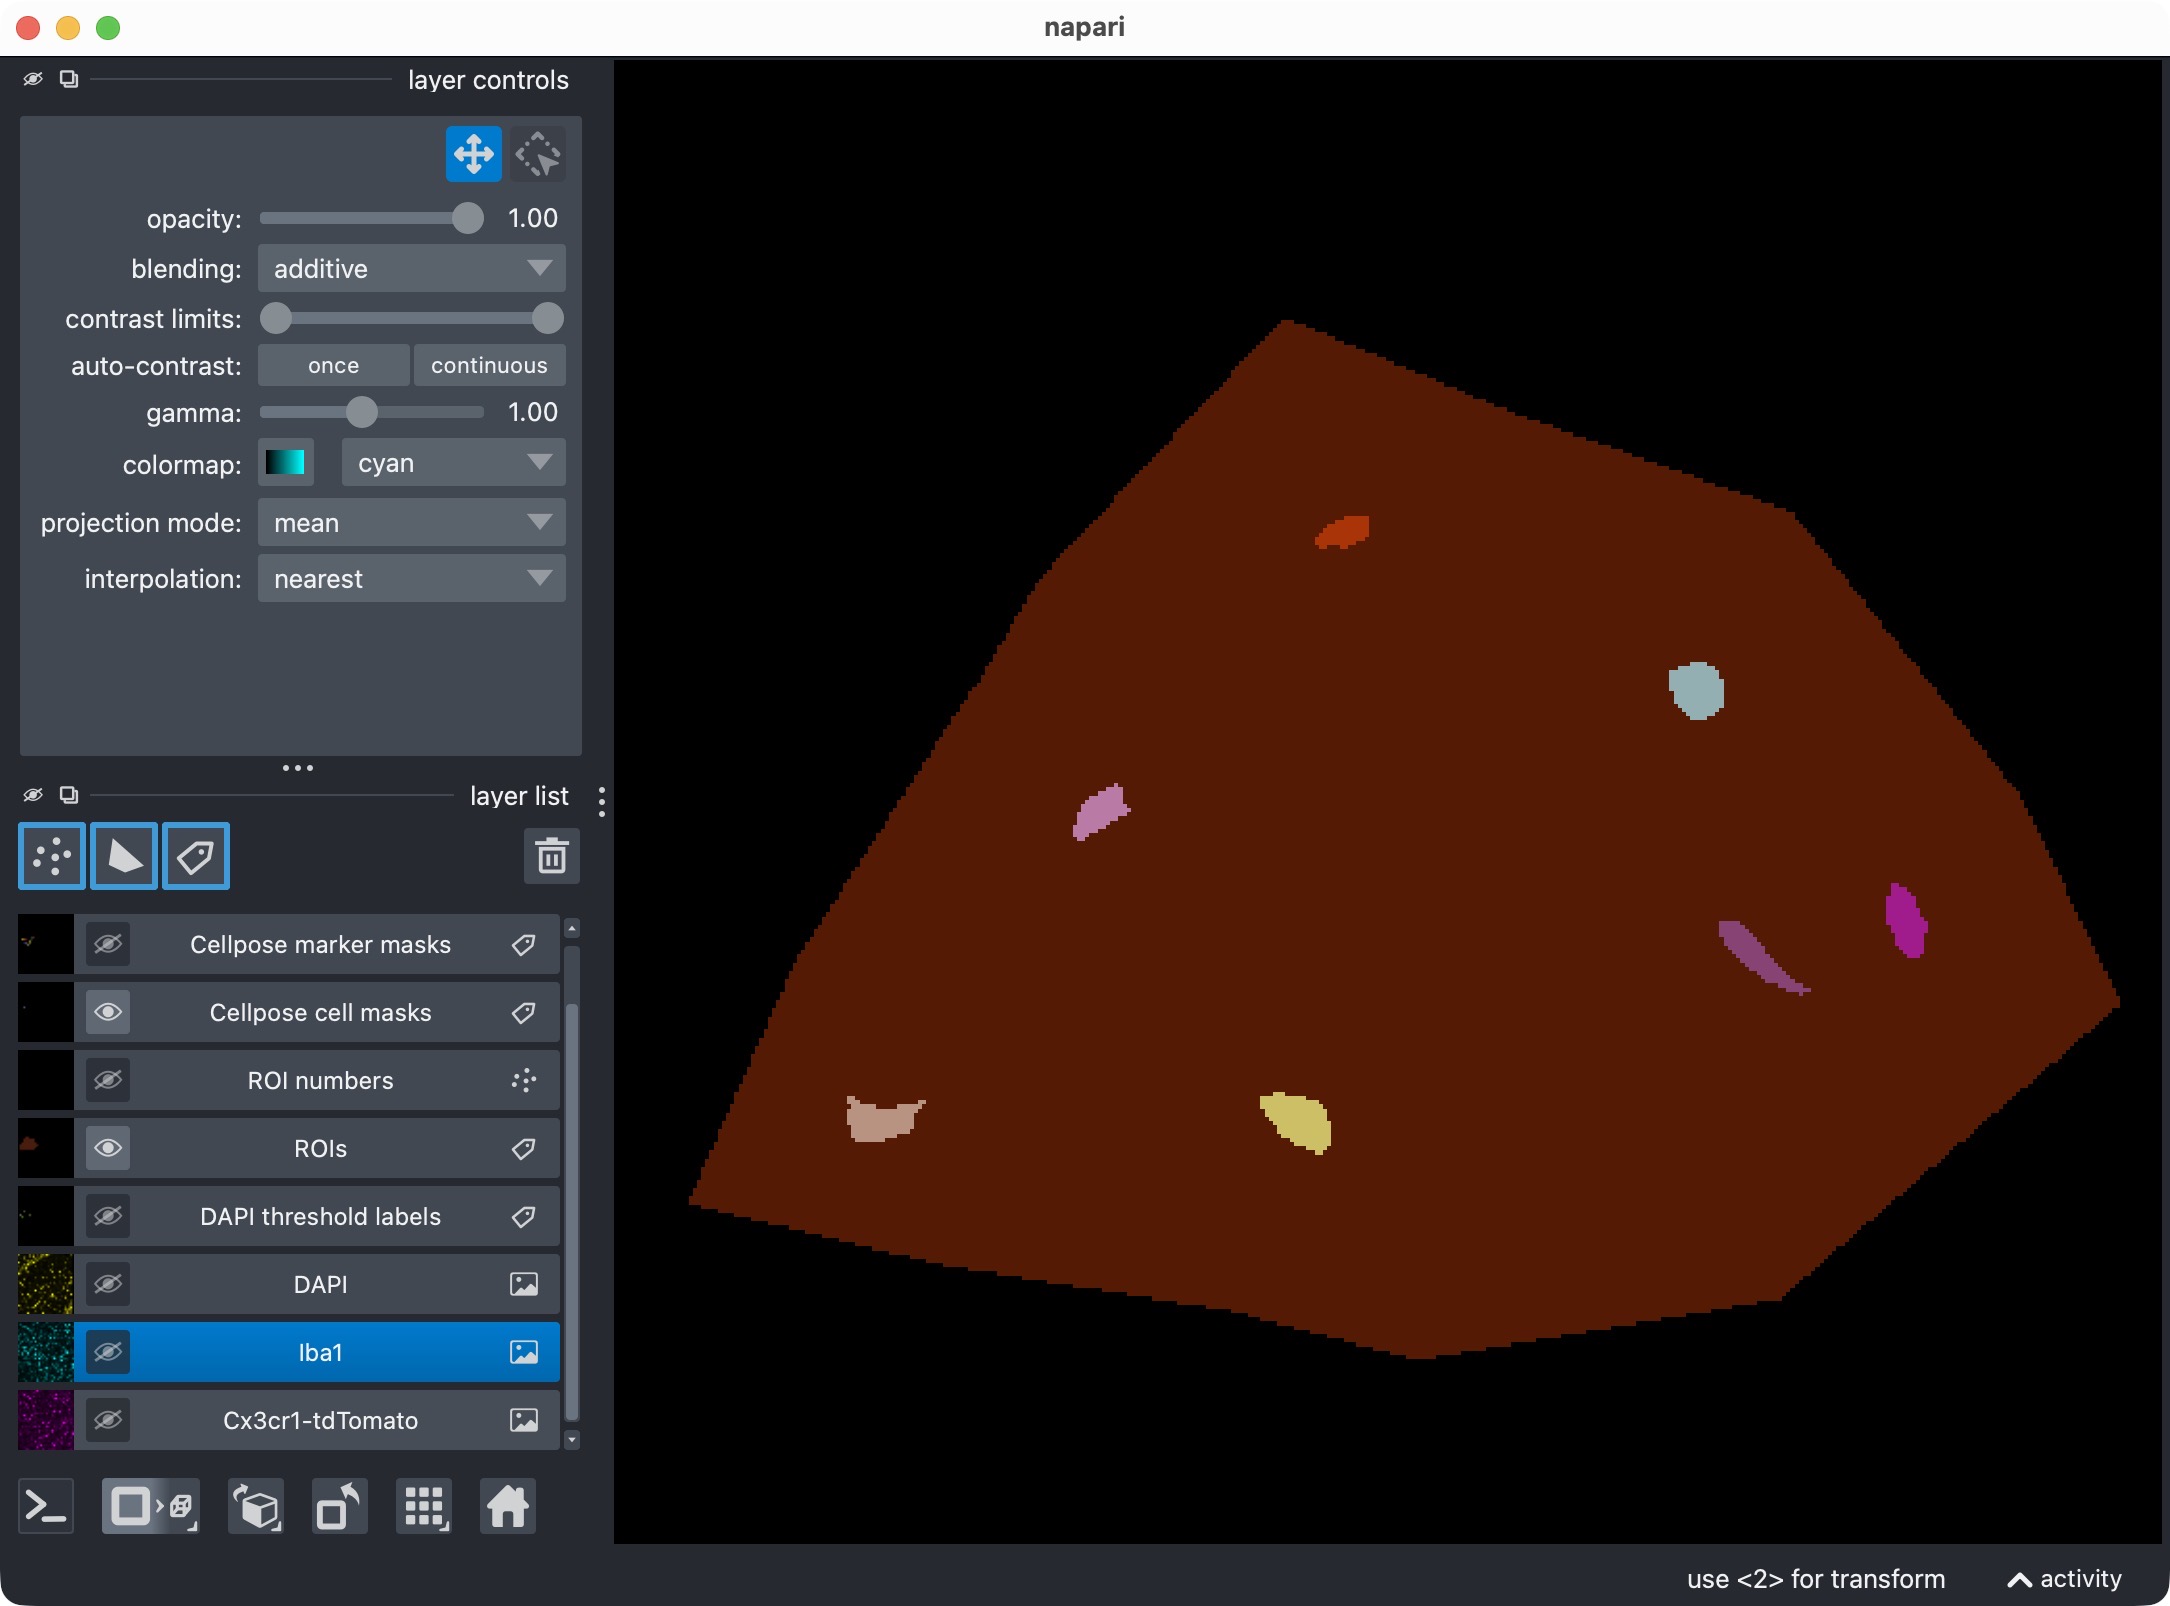This screenshot has width=2170, height=1606.
Task: Open the projection mode dropdown
Action: 412,523
